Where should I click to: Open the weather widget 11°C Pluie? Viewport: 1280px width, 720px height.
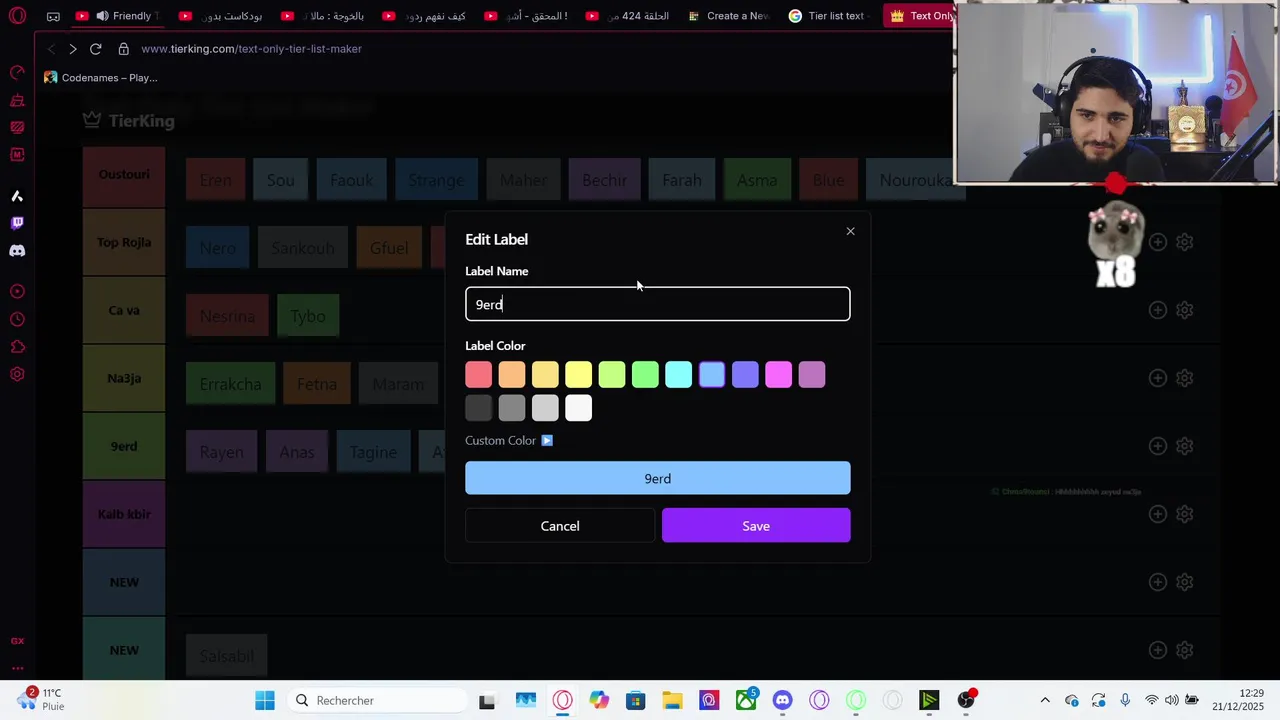(x=40, y=700)
